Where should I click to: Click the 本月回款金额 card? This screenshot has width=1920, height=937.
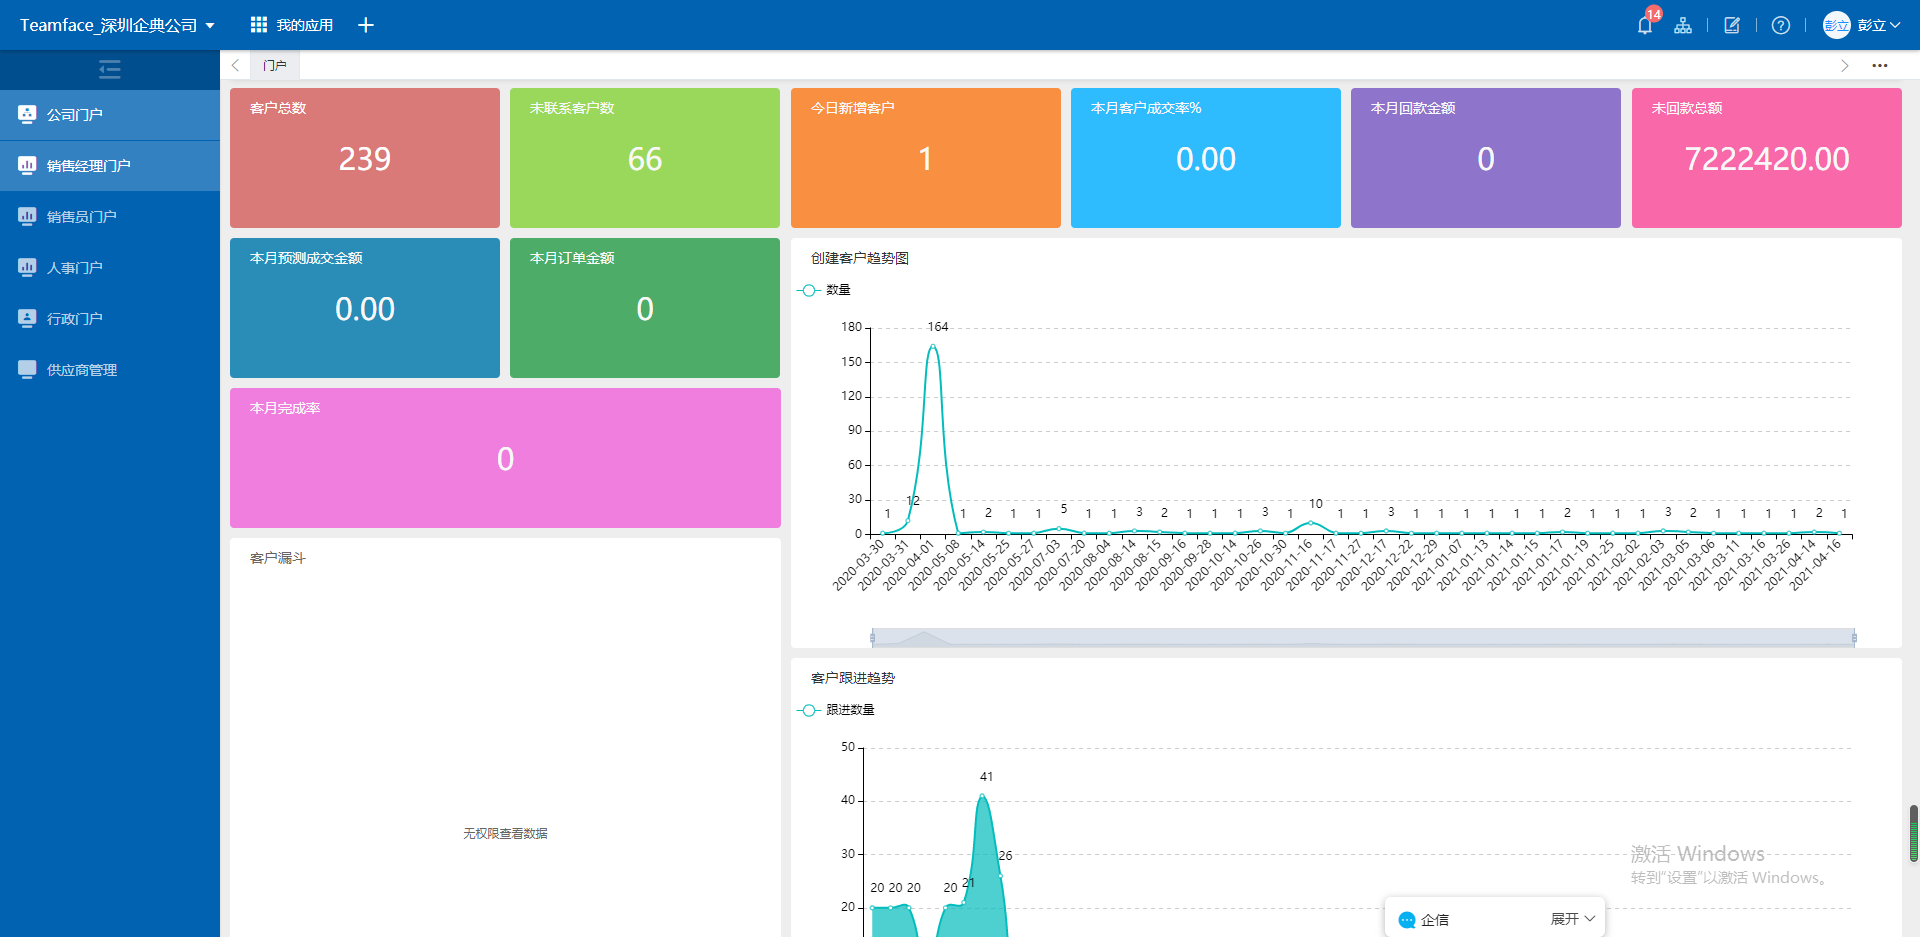click(1486, 158)
